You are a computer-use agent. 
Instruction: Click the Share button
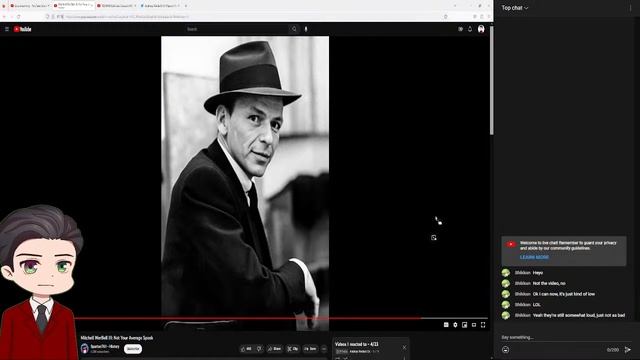pos(274,349)
